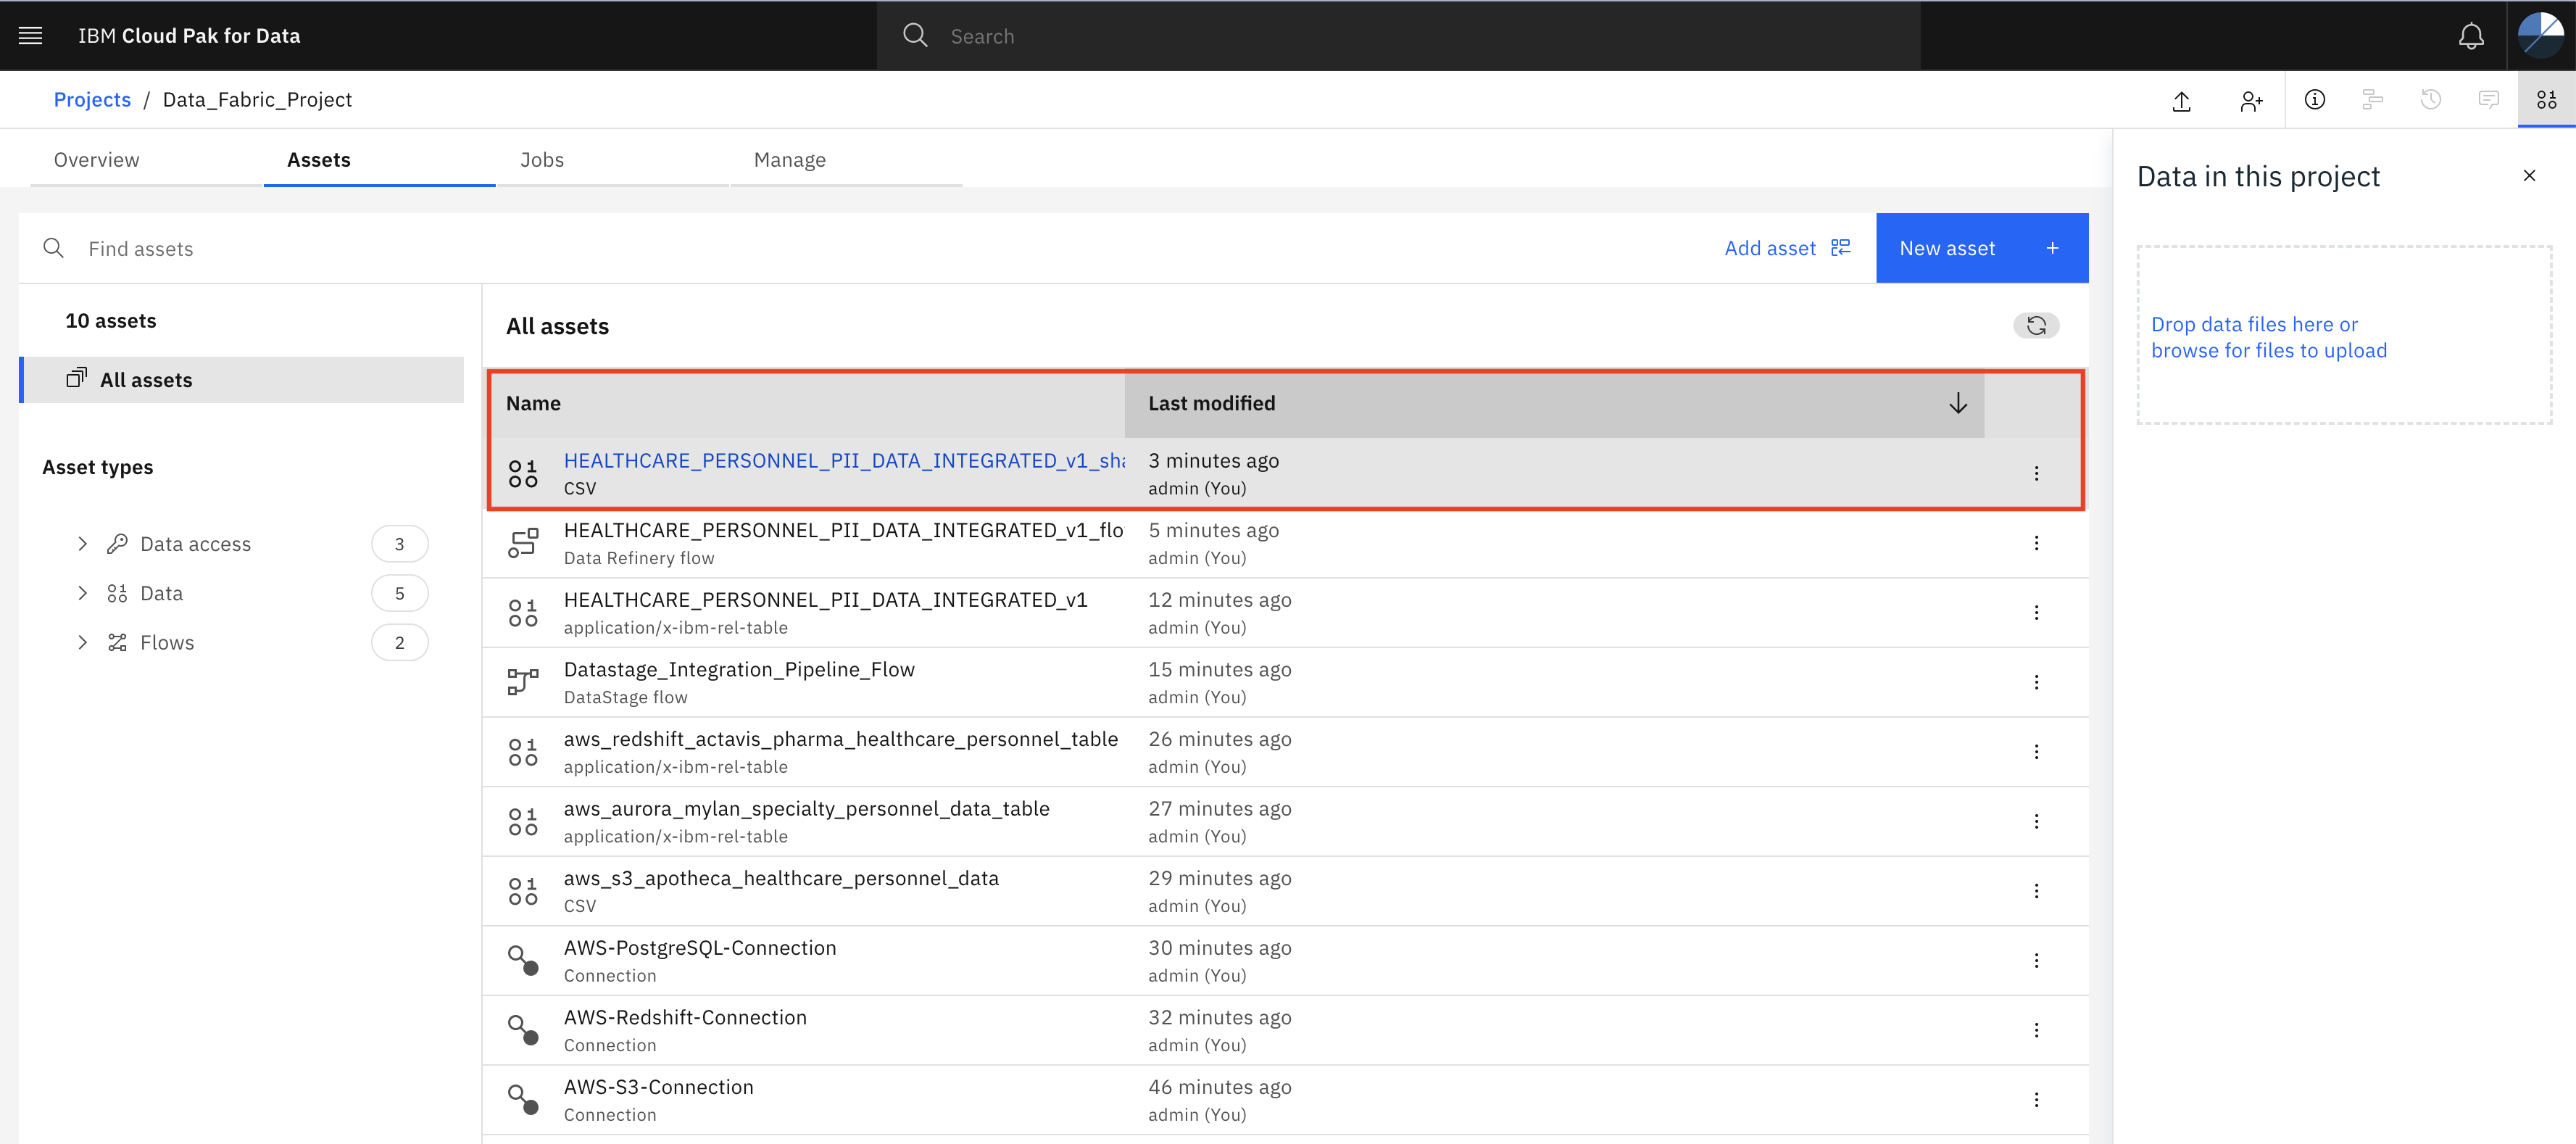Open overflow menu for aws_redshift_actavis table row
Screen dimensions: 2576x1144
2036,752
